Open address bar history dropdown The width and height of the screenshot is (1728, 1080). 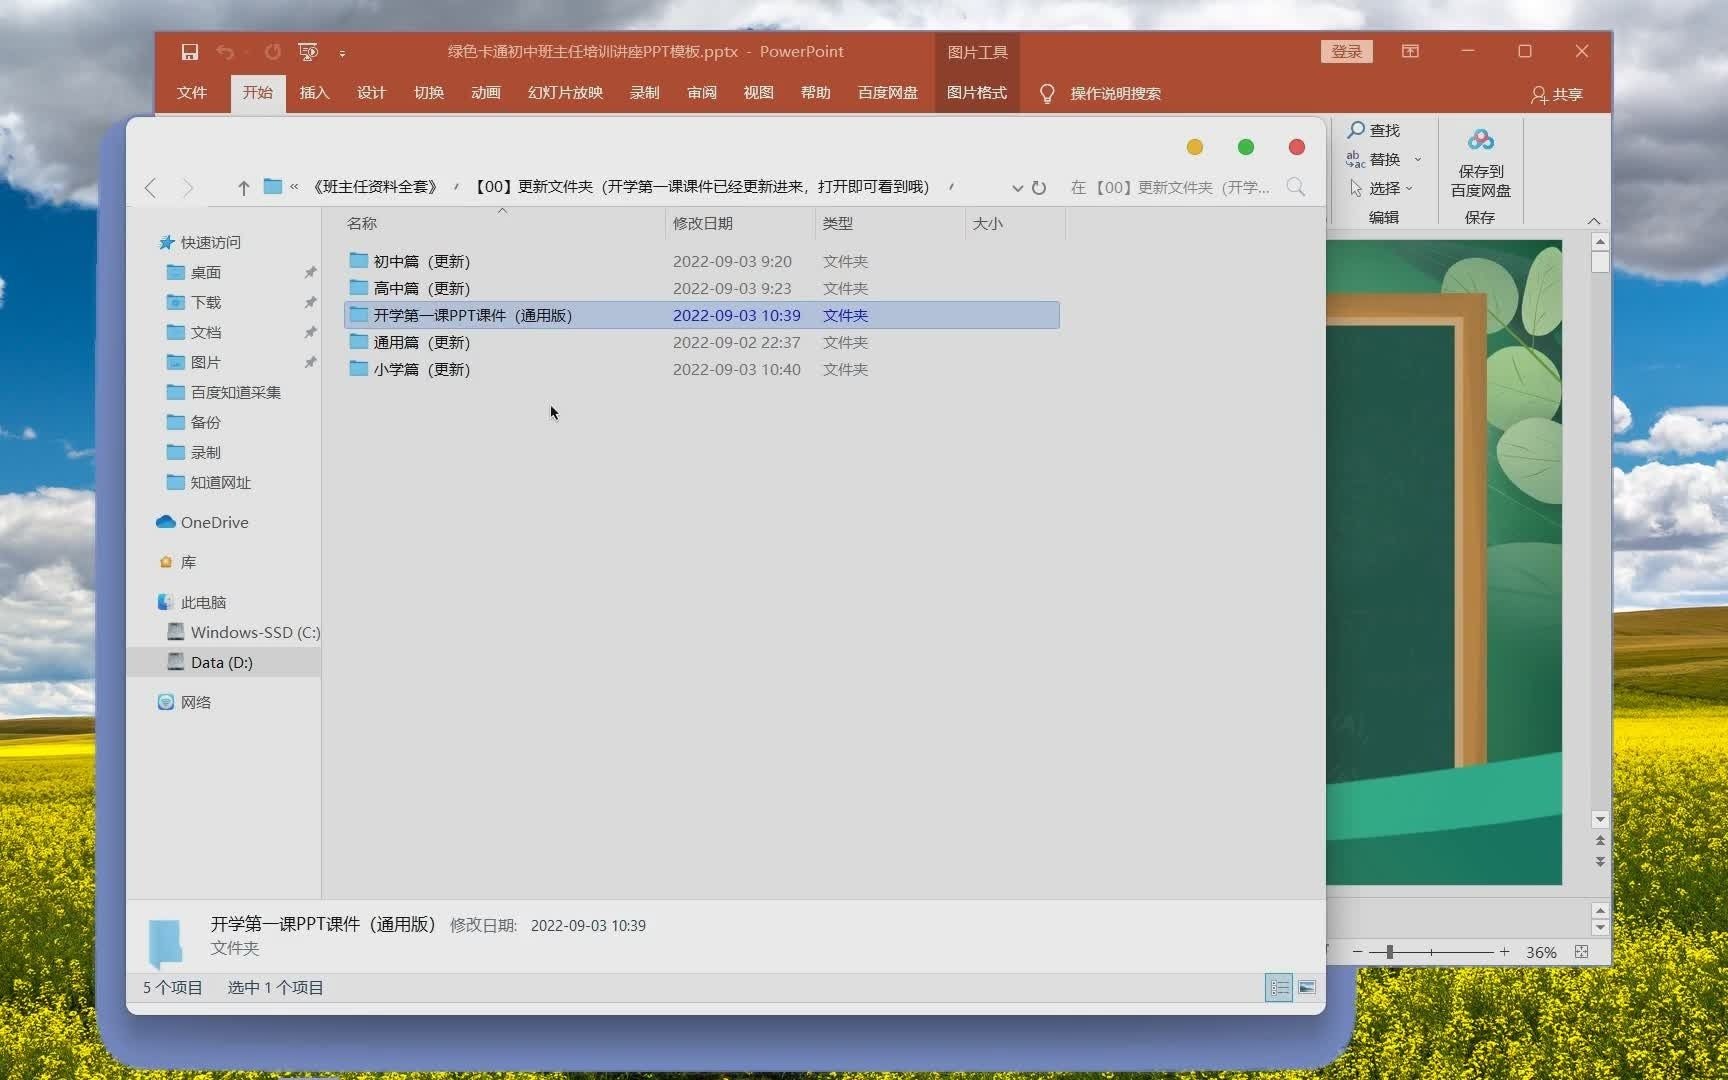click(x=1017, y=188)
